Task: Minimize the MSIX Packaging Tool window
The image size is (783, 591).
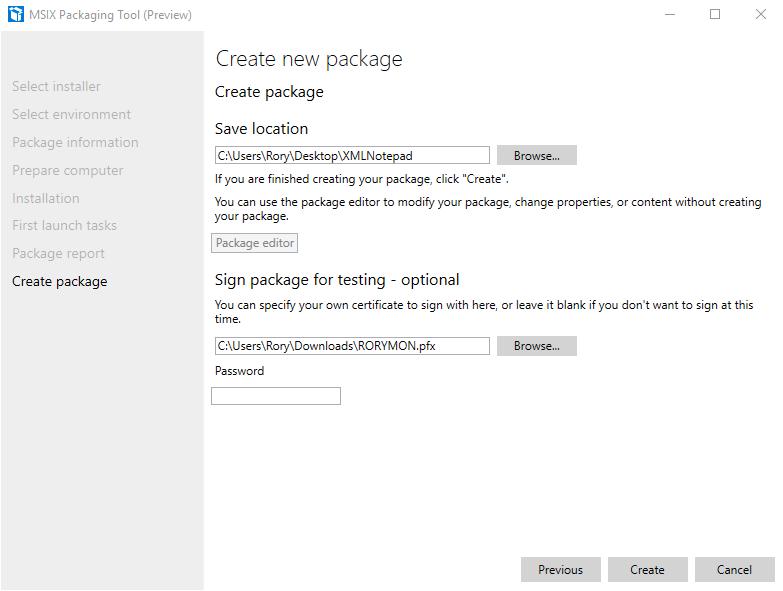Action: click(670, 14)
